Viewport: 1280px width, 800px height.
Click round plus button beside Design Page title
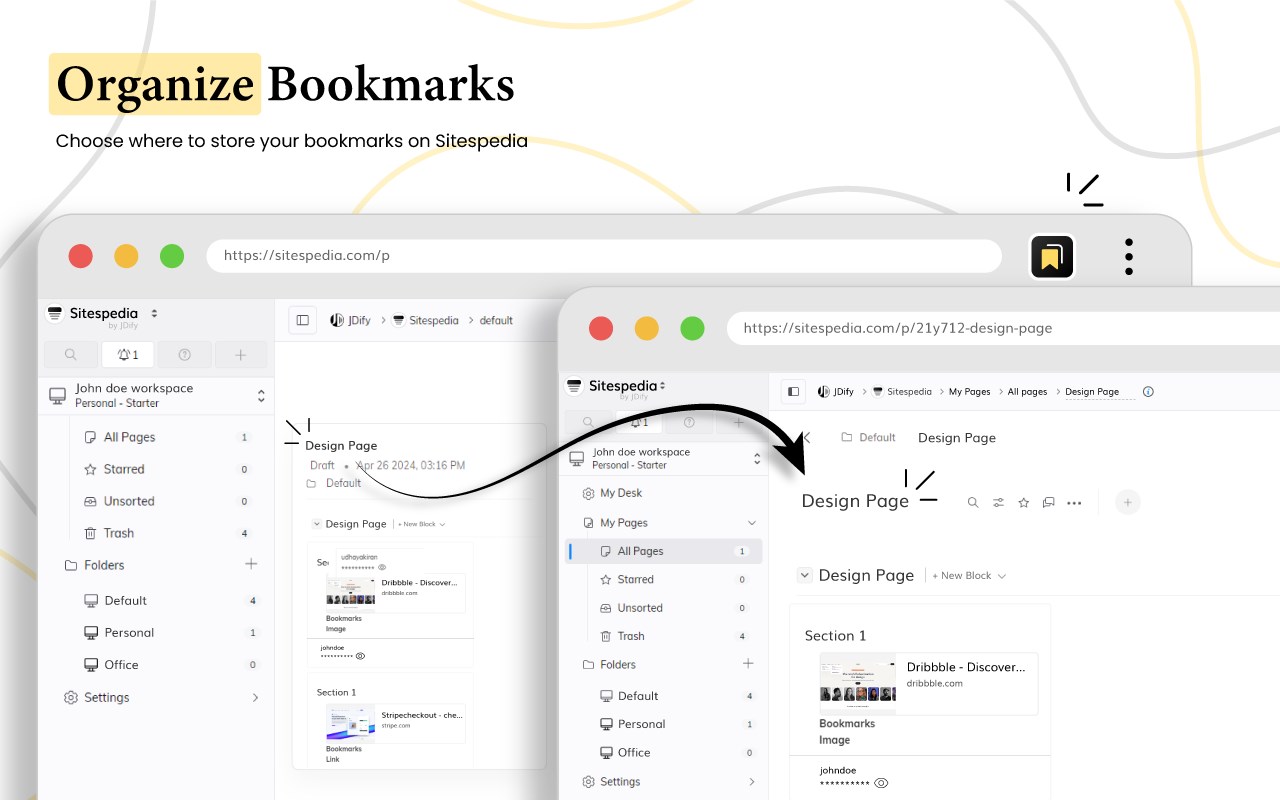[x=1127, y=502]
